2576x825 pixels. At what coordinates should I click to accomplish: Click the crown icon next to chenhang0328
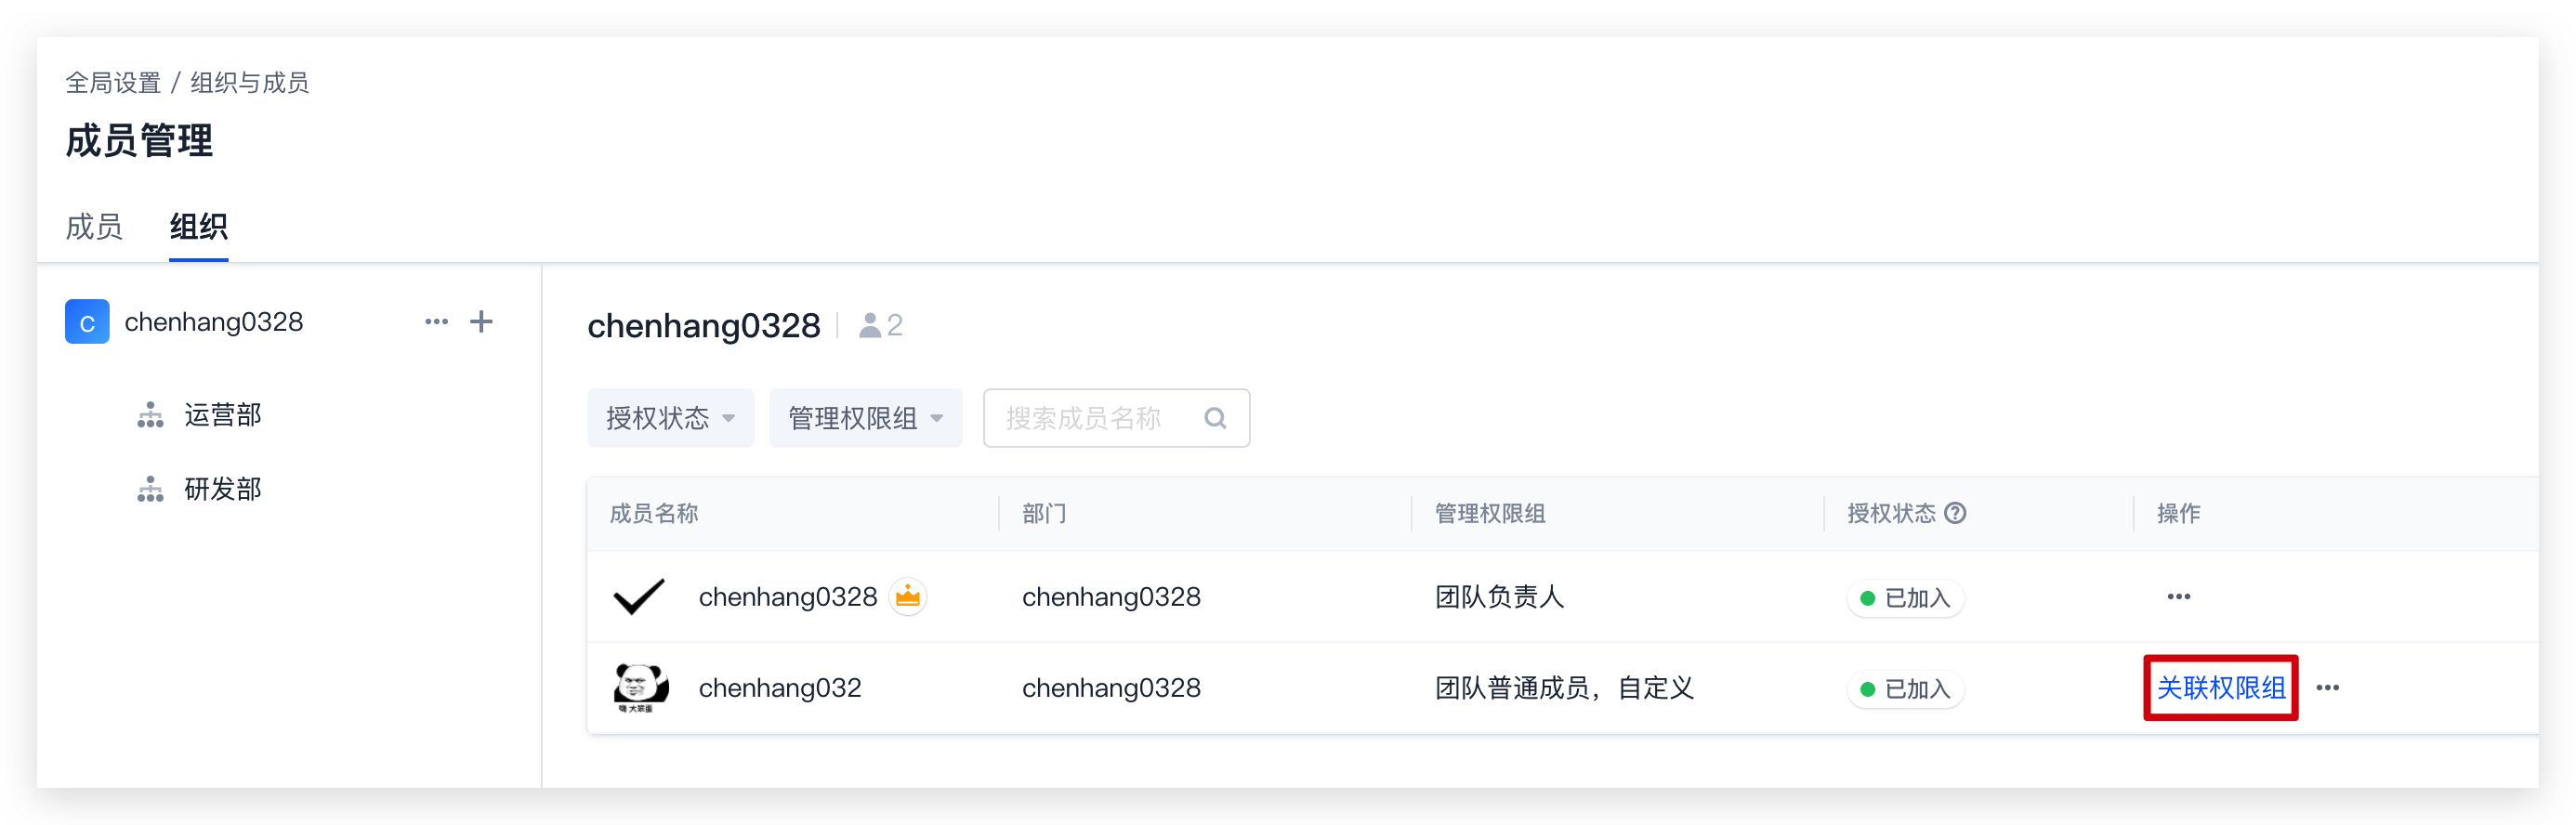pos(907,596)
